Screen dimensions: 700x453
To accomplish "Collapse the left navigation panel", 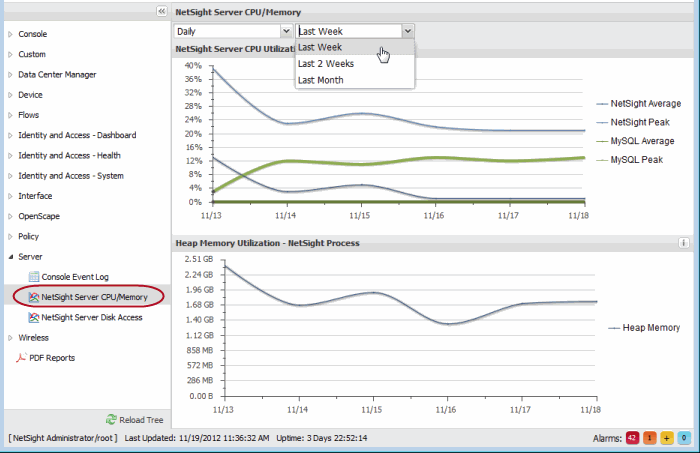I will click(x=161, y=11).
